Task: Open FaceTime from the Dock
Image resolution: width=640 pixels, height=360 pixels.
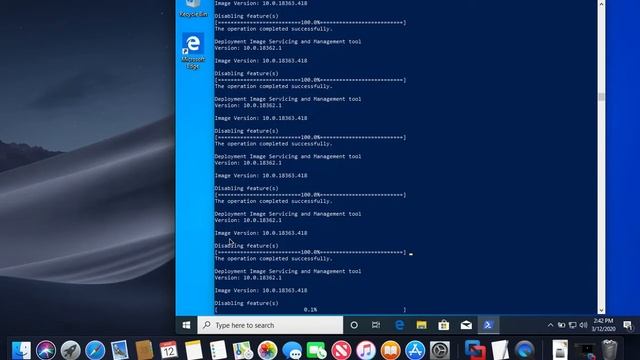Action: tap(317, 350)
